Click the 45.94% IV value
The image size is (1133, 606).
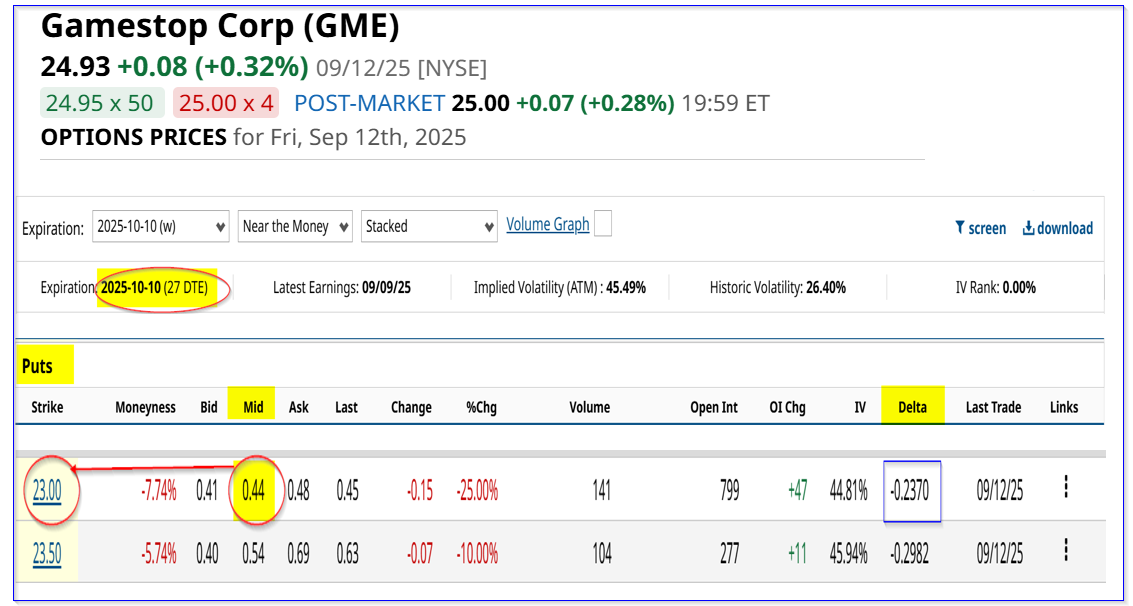tap(848, 554)
